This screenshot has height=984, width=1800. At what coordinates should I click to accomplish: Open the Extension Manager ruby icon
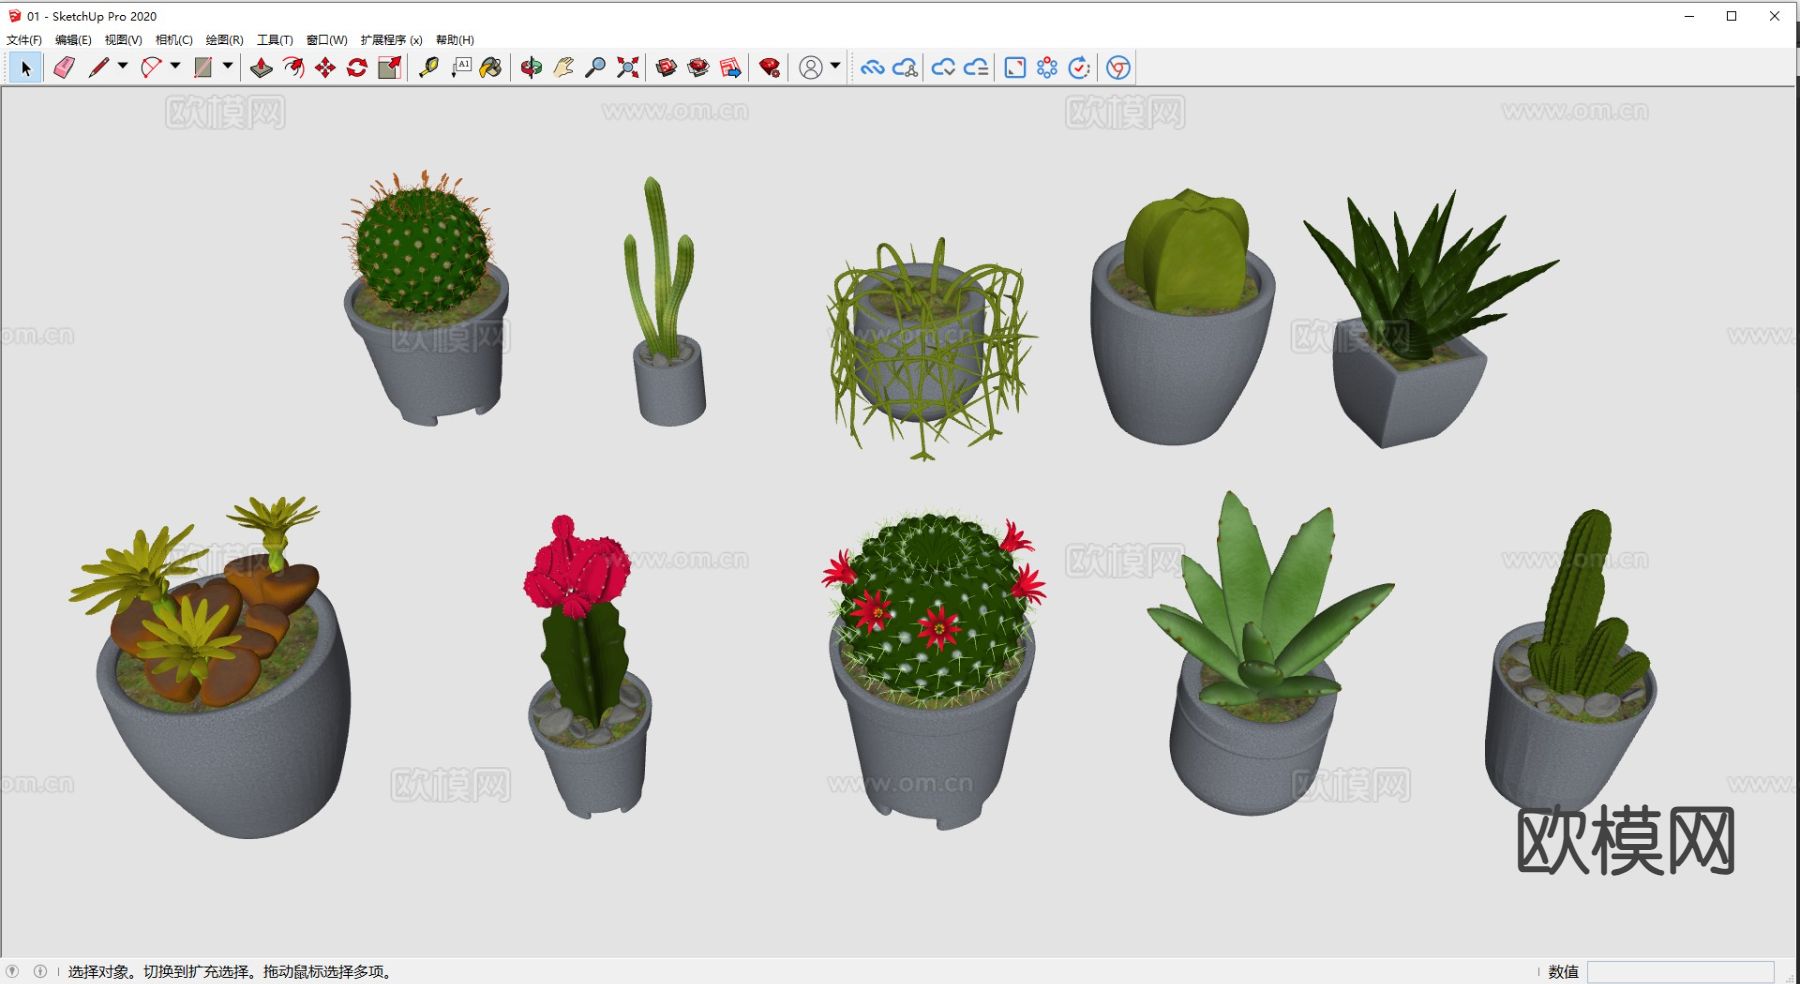point(769,67)
